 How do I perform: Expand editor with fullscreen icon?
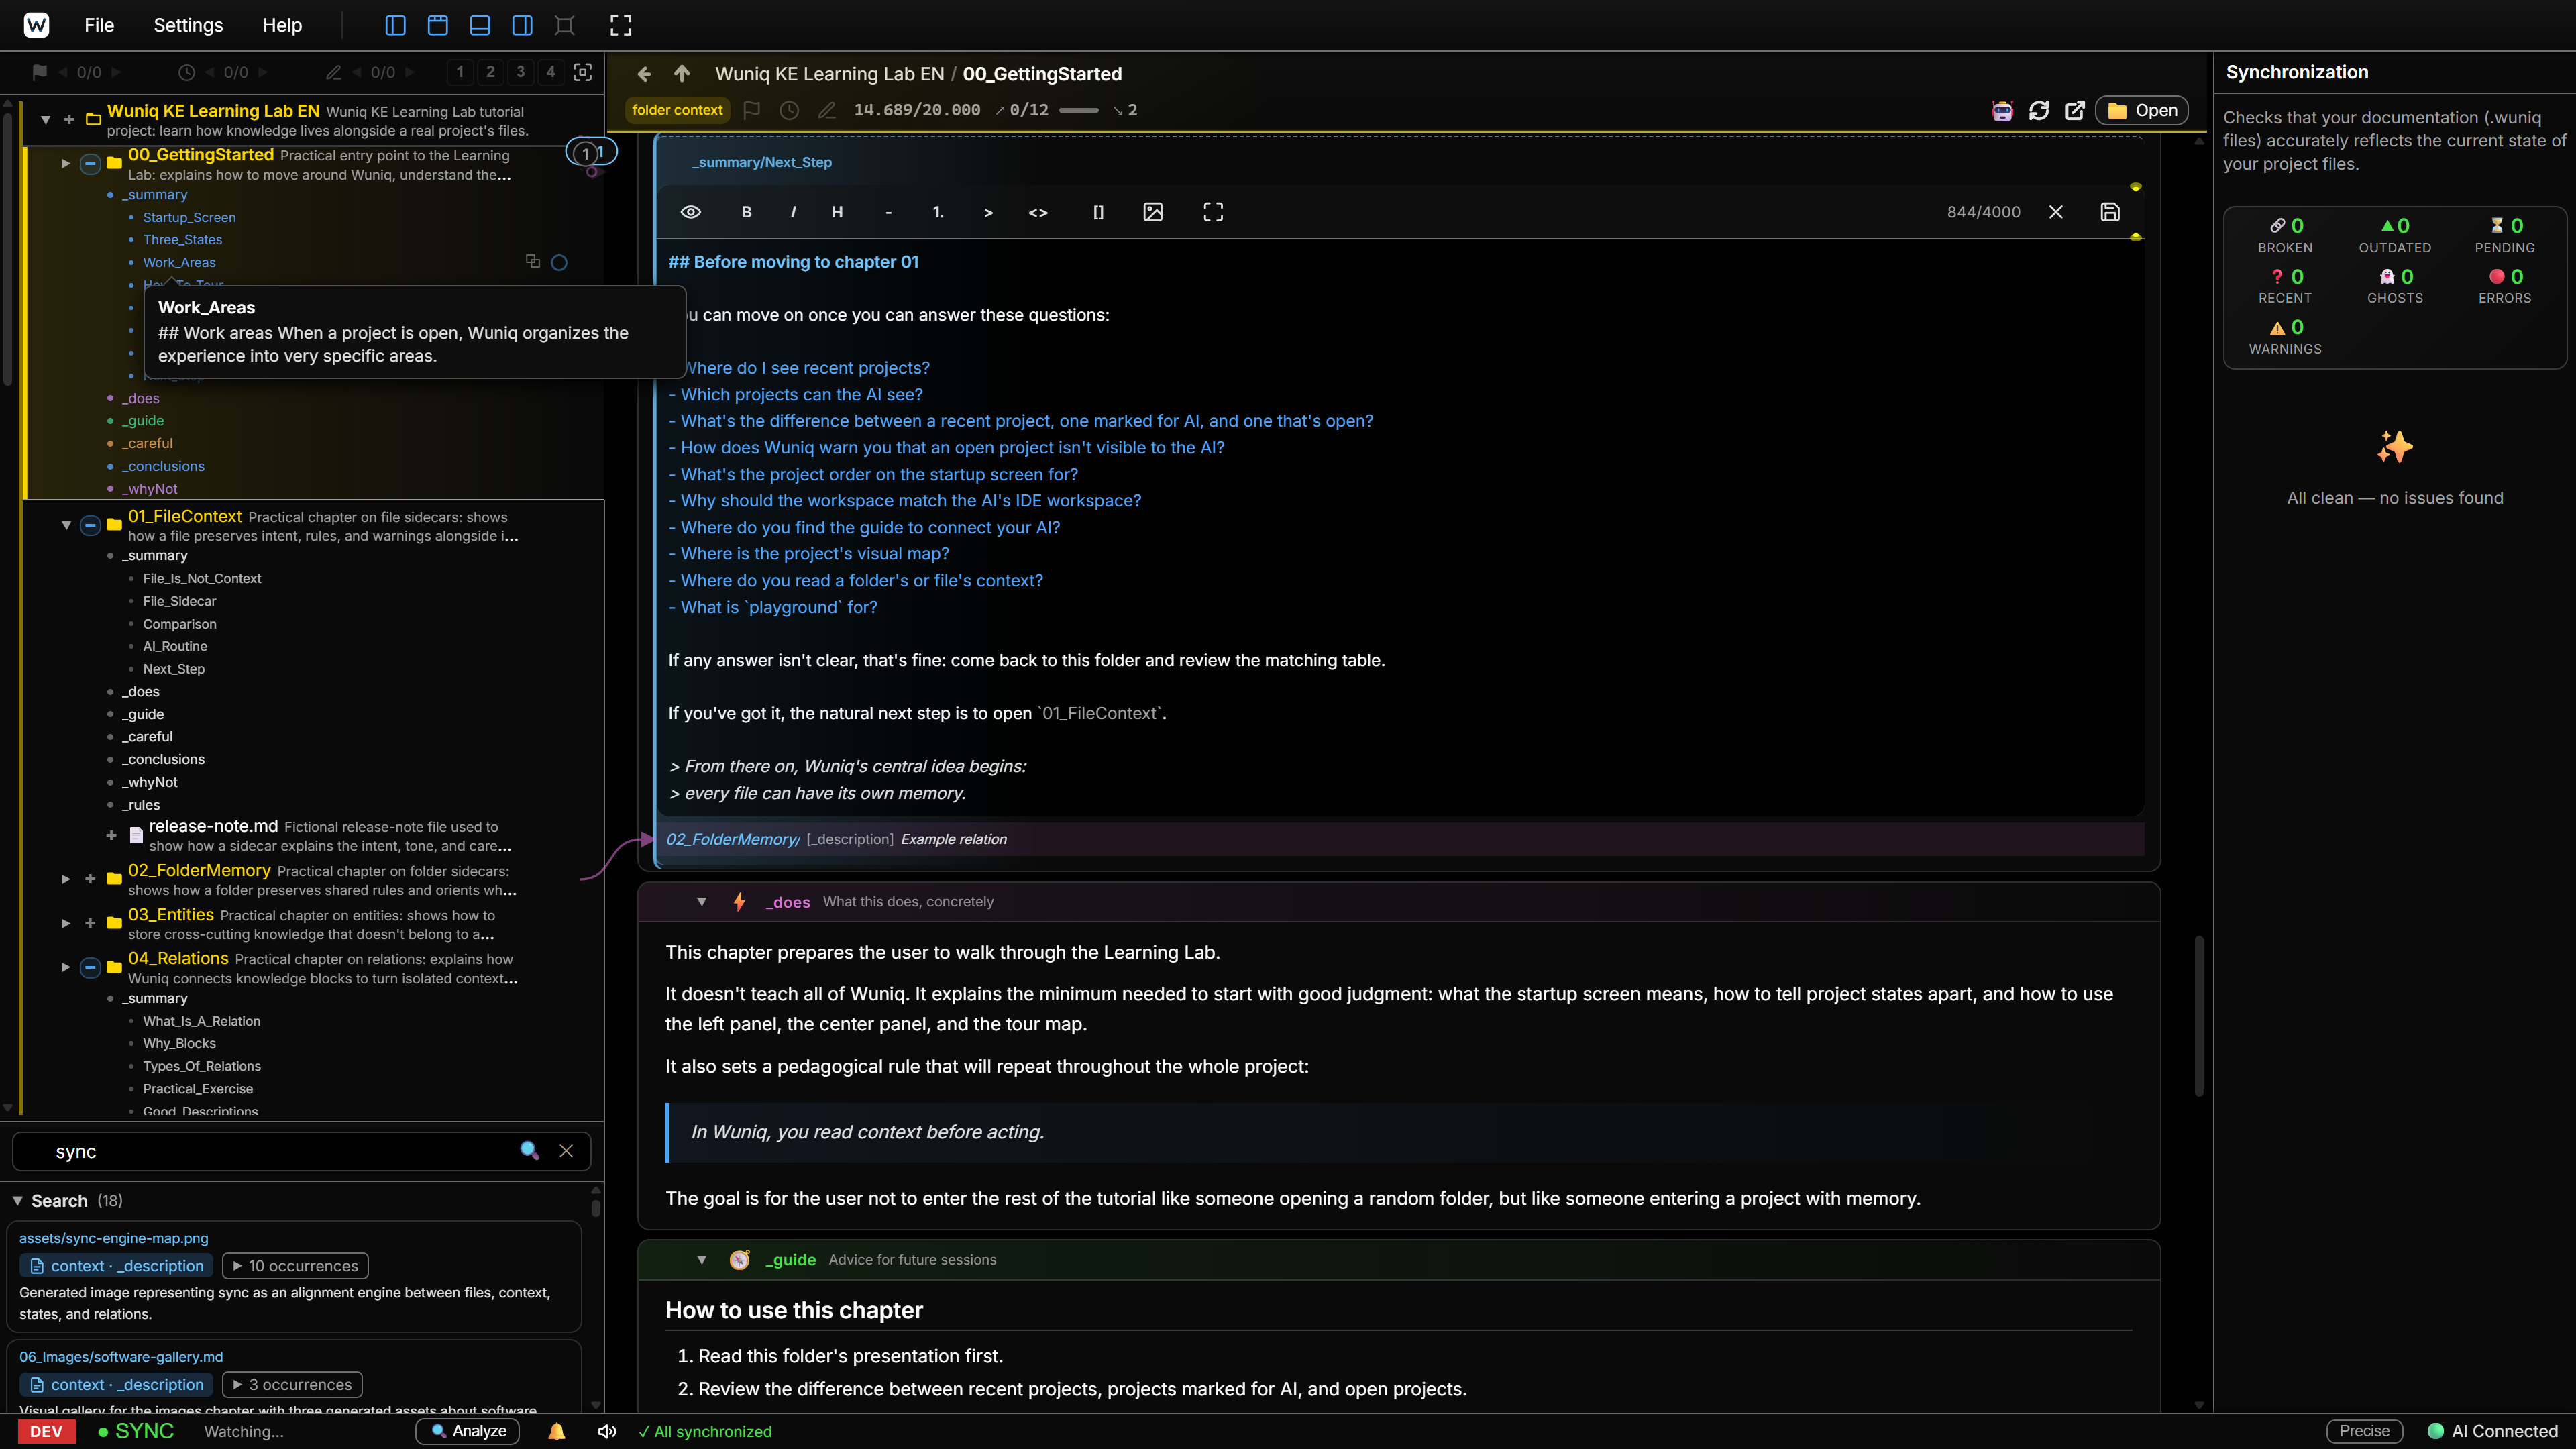pos(1213,212)
